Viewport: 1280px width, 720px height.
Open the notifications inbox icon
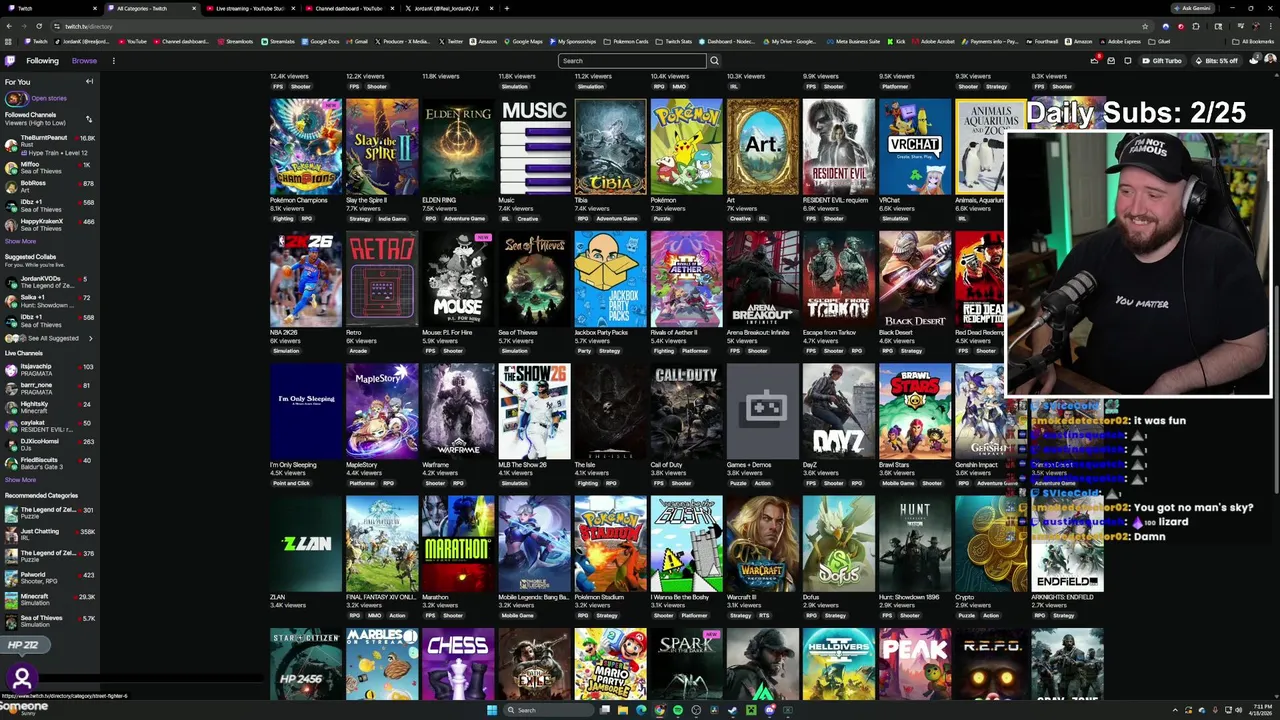pyautogui.click(x=1111, y=60)
